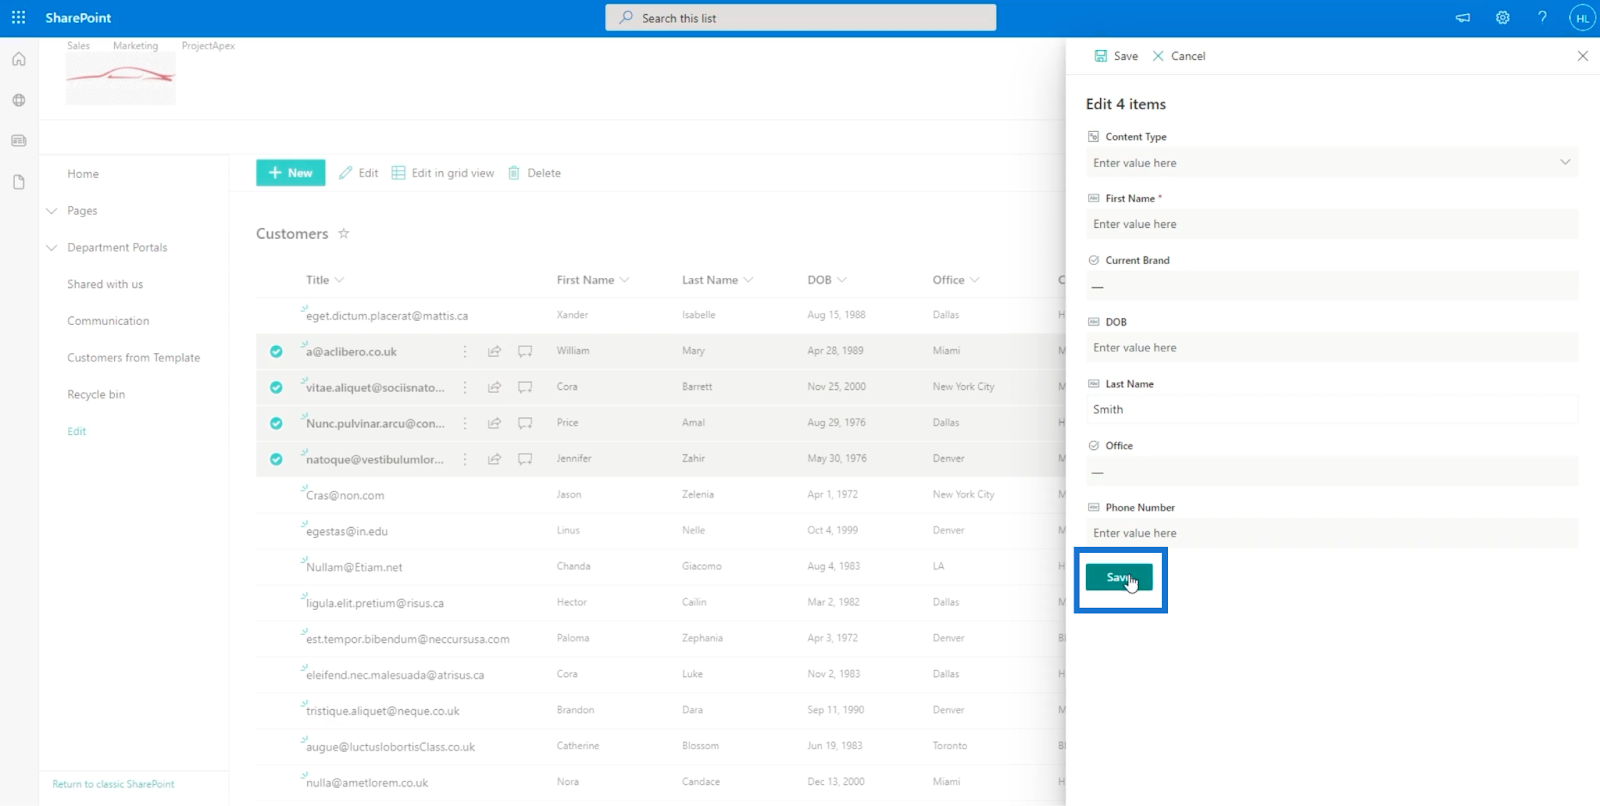The height and width of the screenshot is (806, 1600).
Task: Show more actions for vitae.aliquet row
Action: point(465,387)
